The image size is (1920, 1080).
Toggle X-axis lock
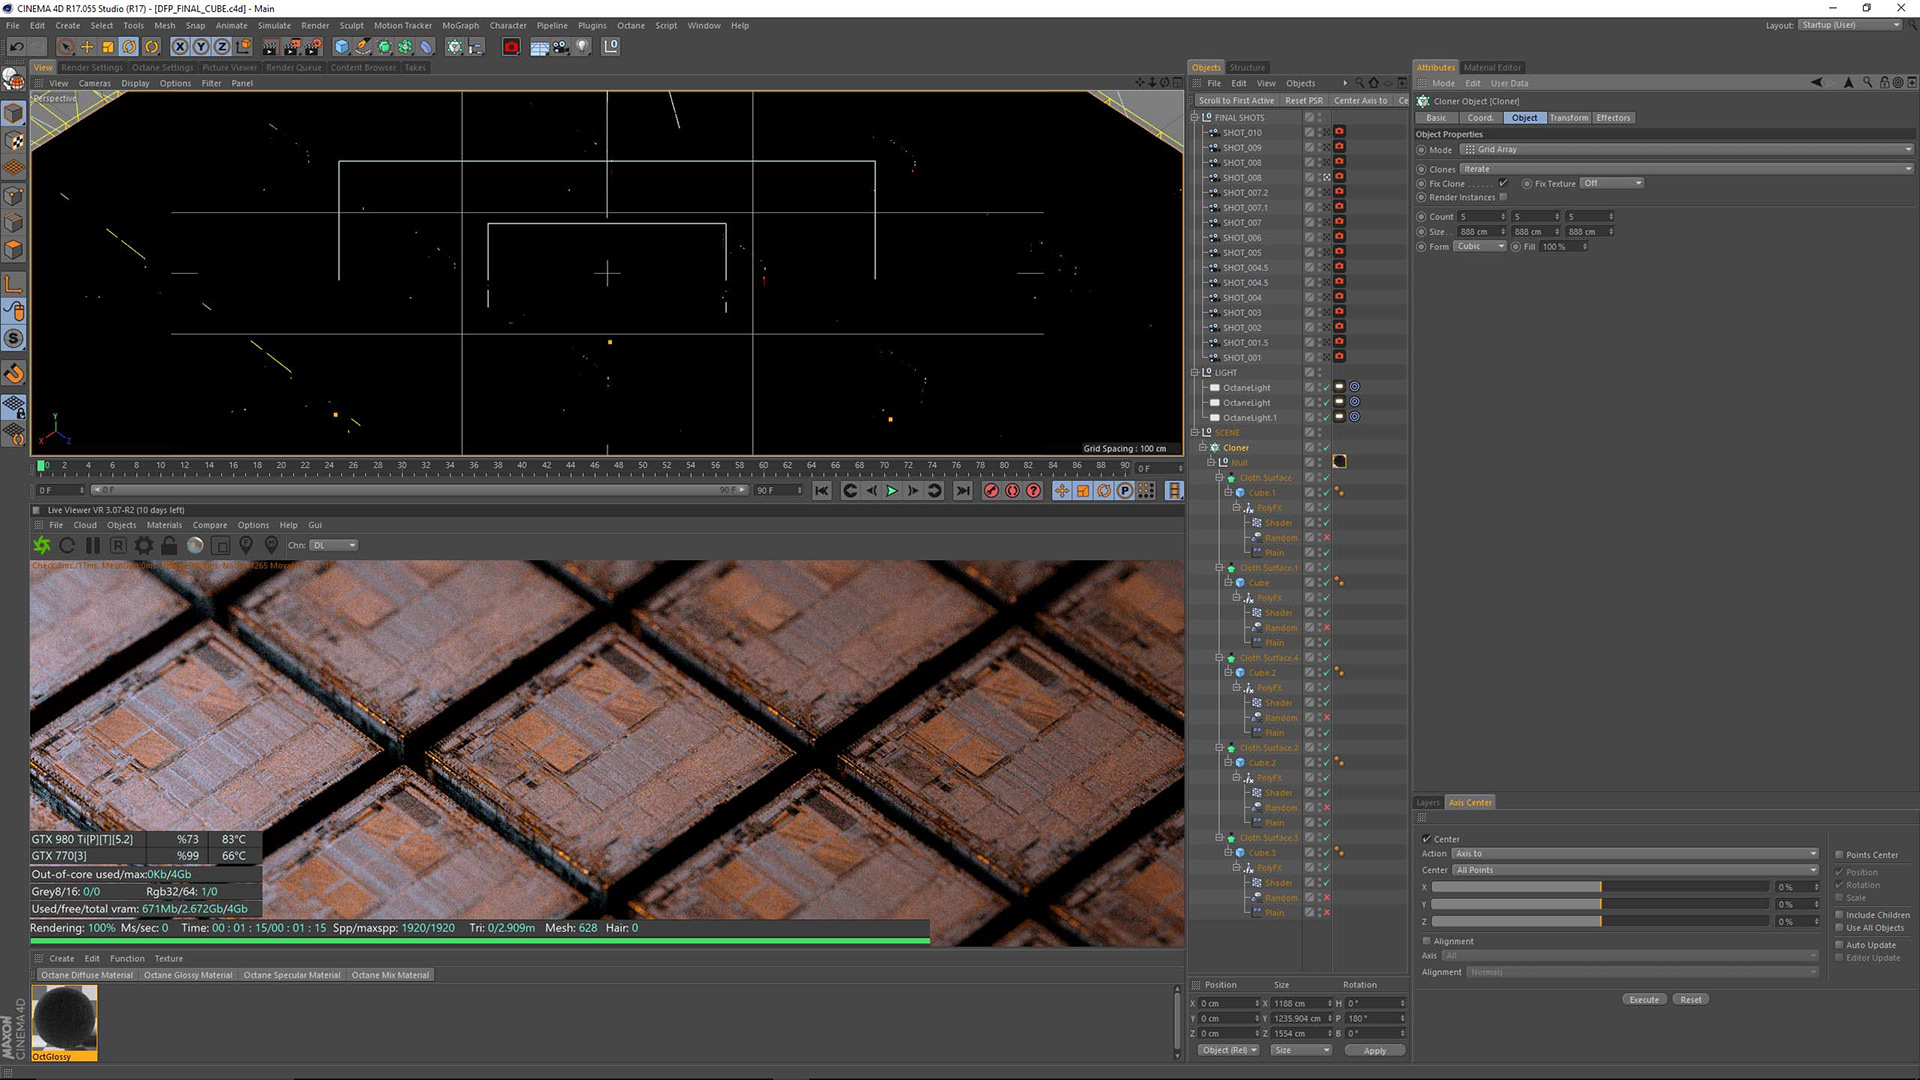[x=180, y=46]
